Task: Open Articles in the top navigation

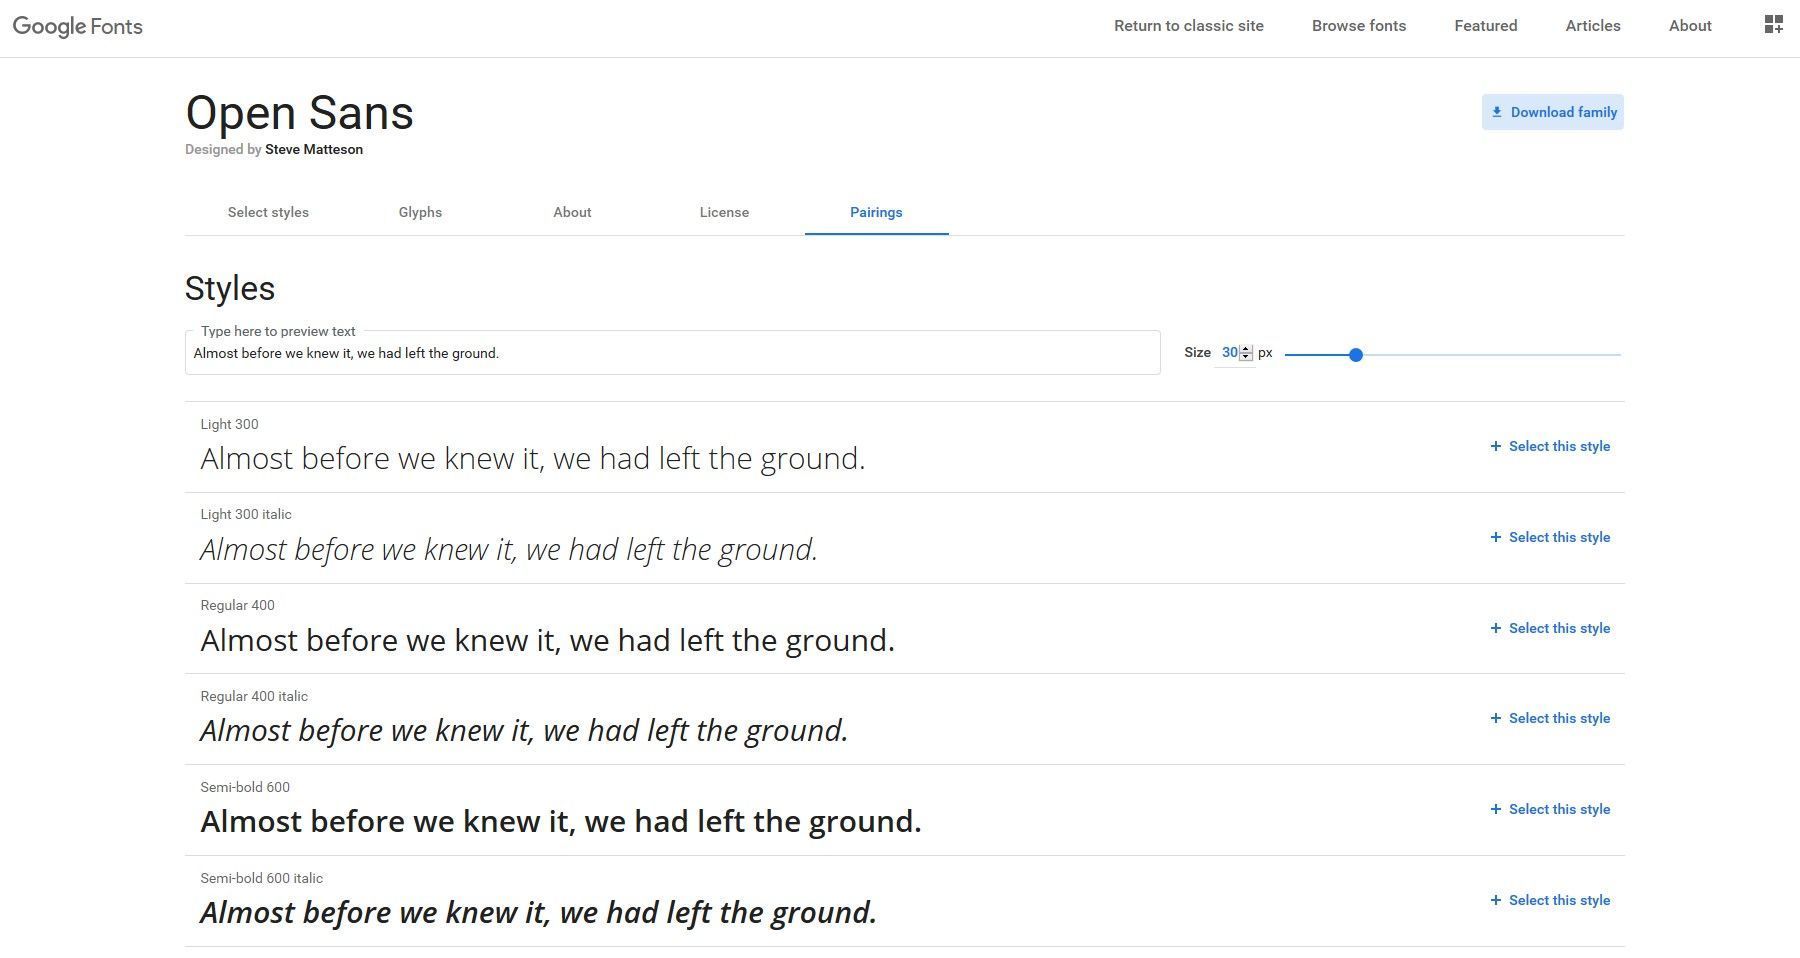Action: pos(1593,26)
